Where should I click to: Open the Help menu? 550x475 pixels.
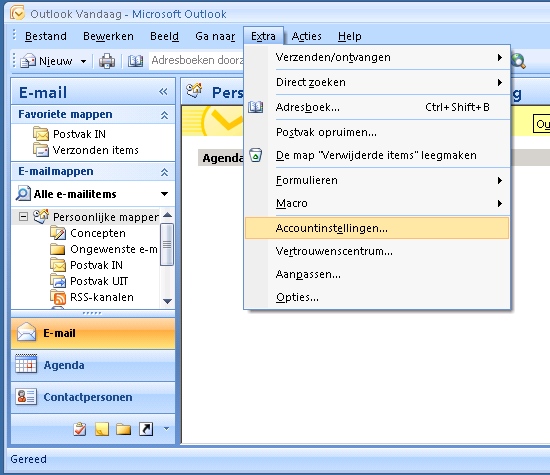point(349,36)
